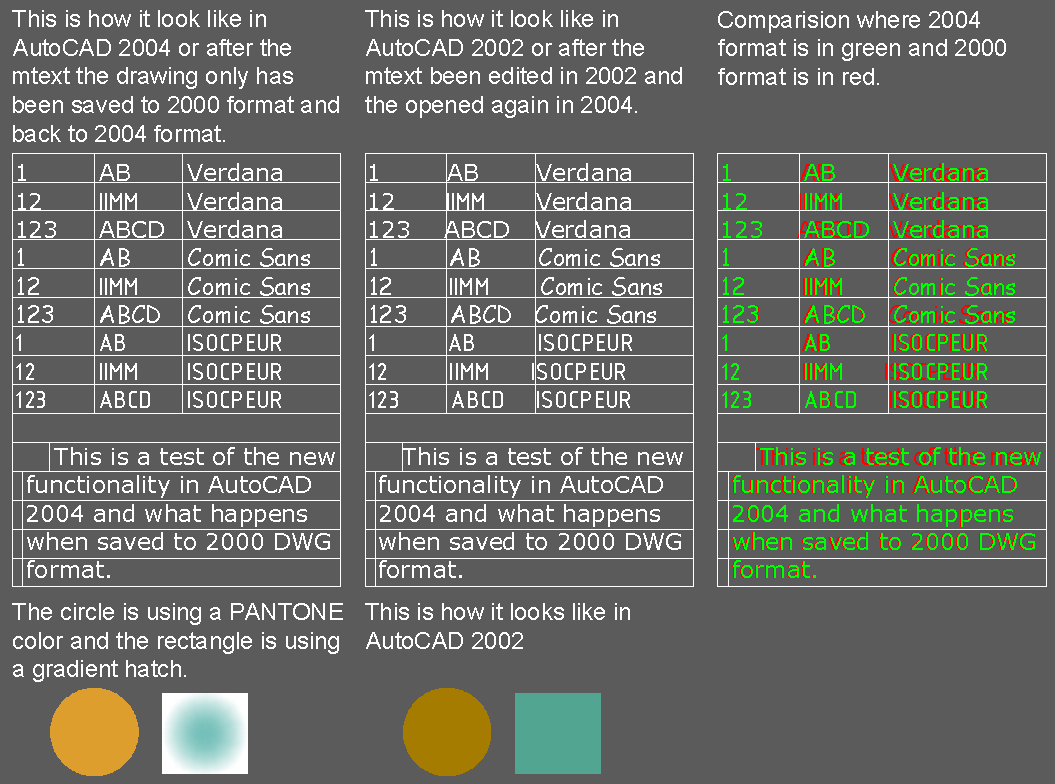Click "This is a test" line in AutoCAD 2004 table
The image size is (1055, 784).
[x=194, y=457]
